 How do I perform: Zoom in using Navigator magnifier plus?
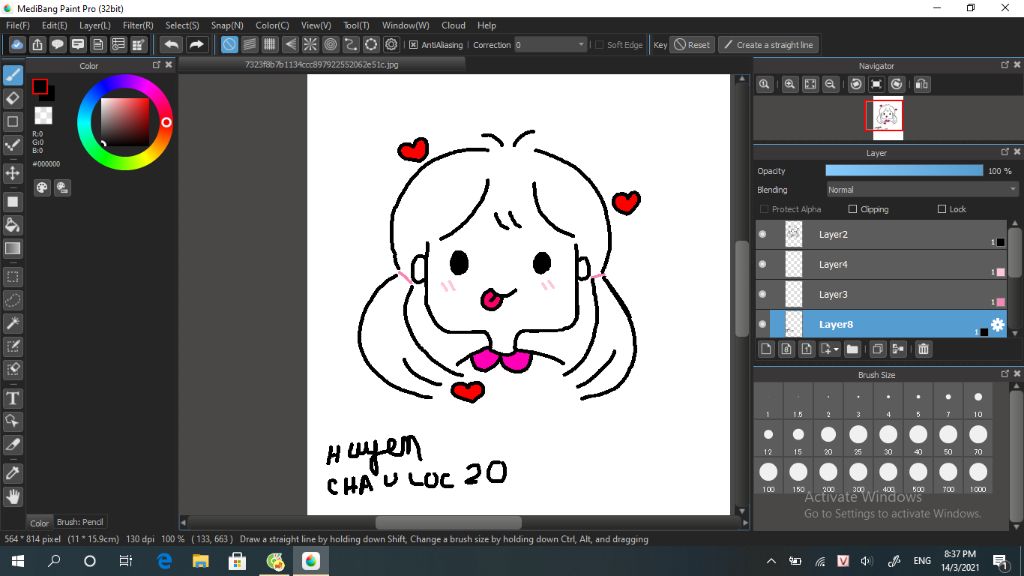(790, 84)
